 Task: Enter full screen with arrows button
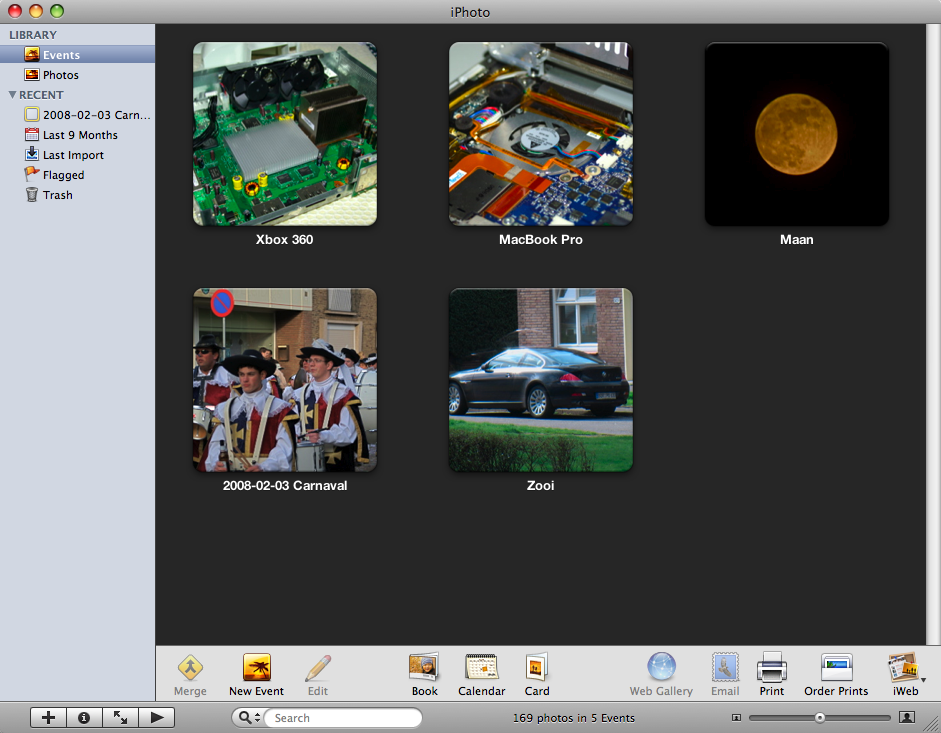120,717
